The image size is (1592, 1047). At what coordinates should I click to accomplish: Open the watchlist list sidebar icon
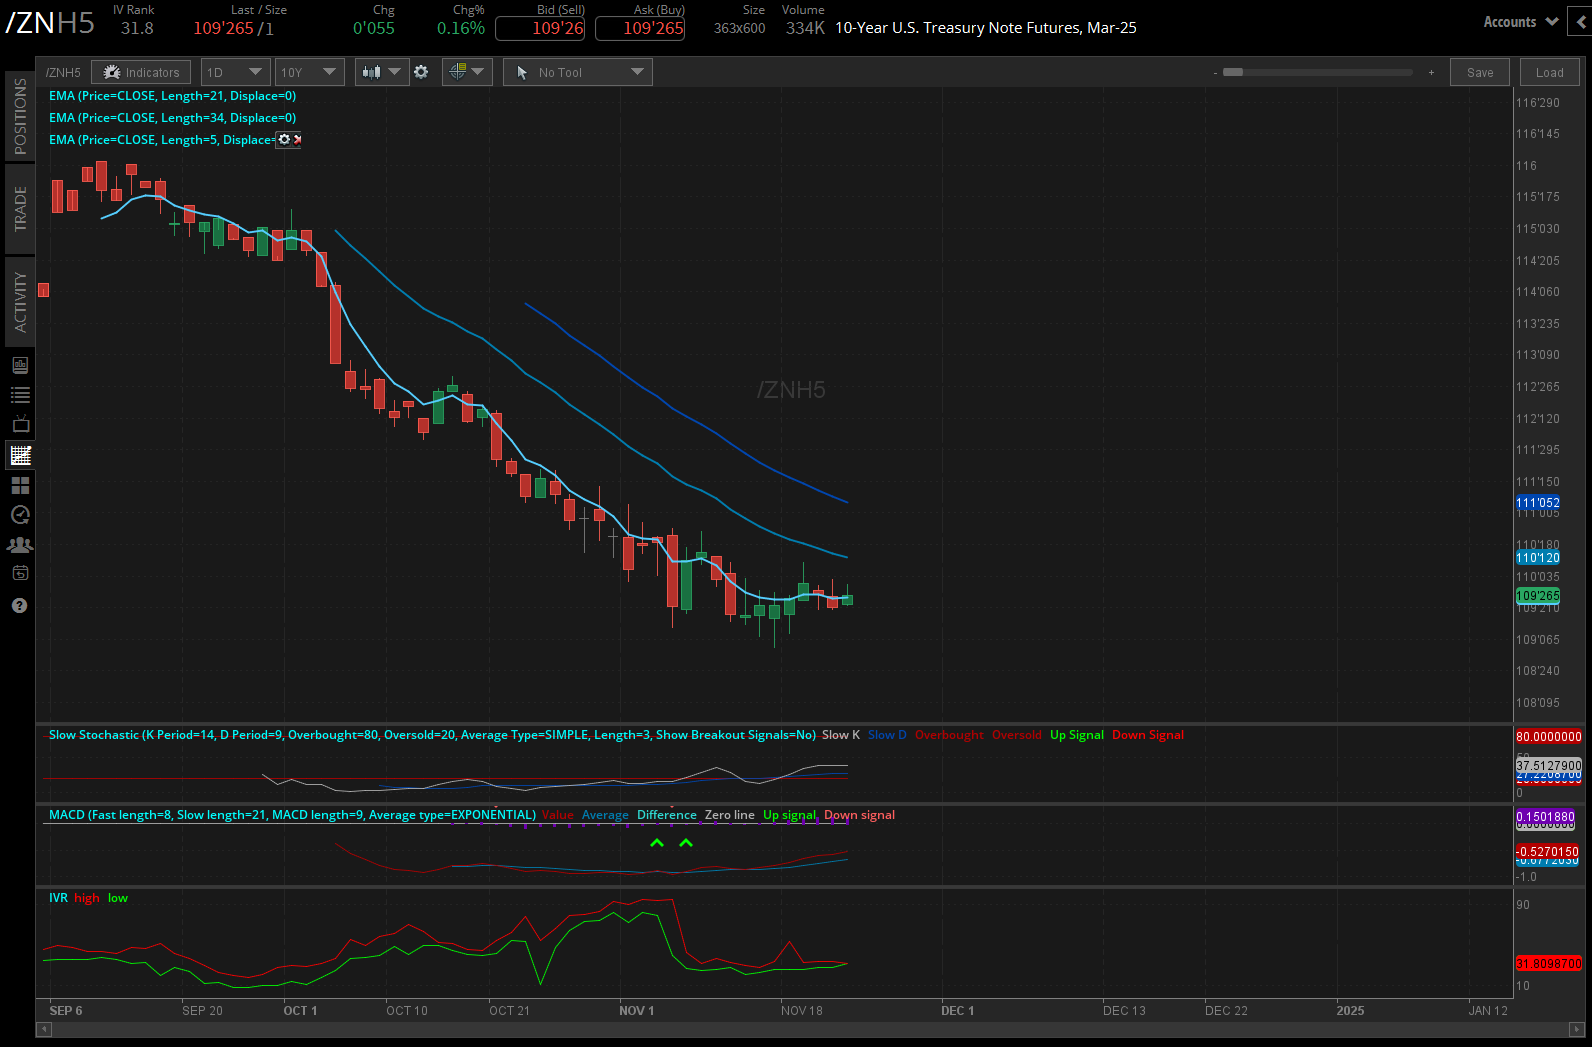(x=20, y=395)
